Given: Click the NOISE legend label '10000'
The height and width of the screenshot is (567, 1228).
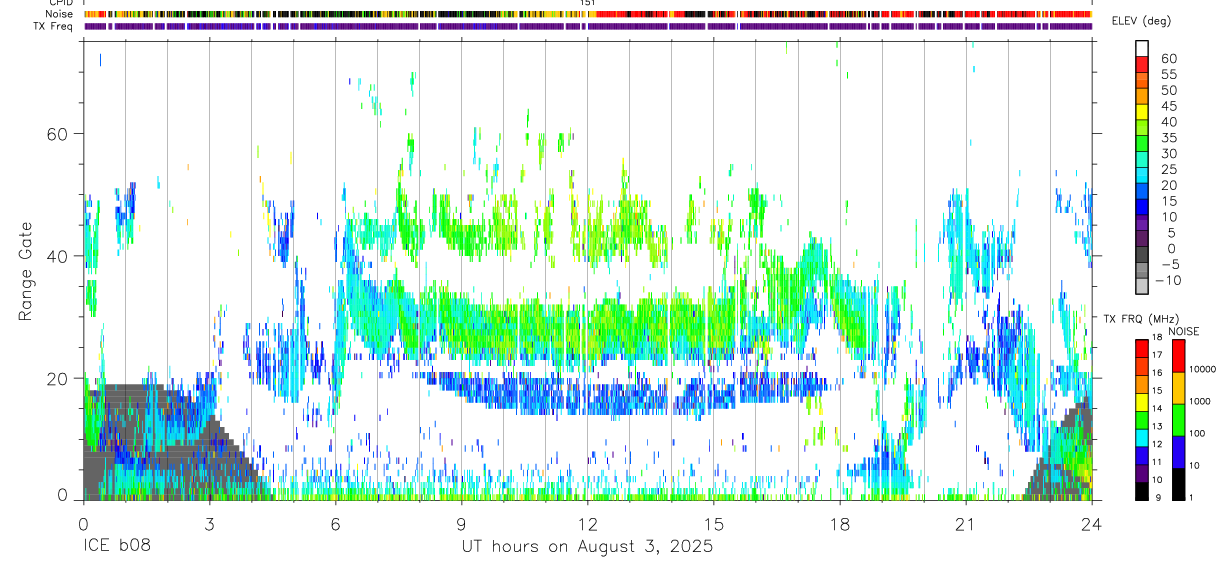Looking at the screenshot, I should point(1201,369).
